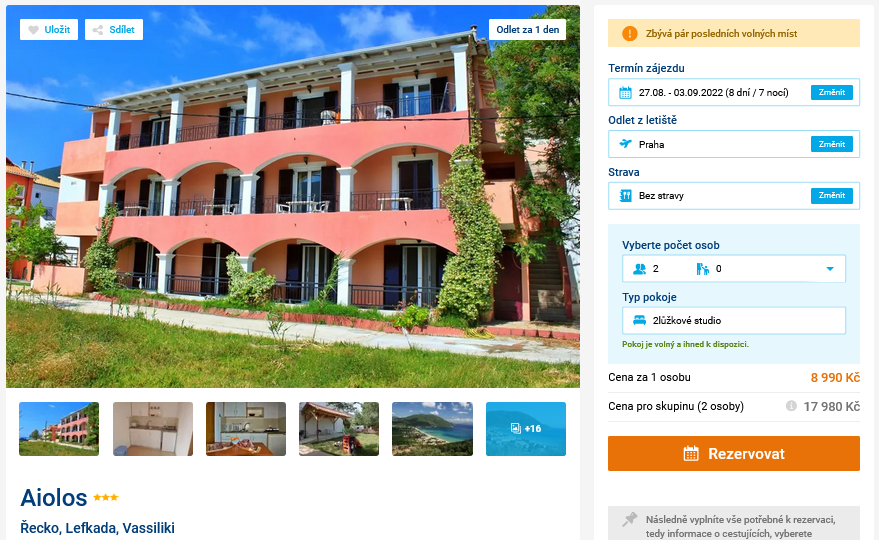Click the cutlery icon beside Bez stravy
This screenshot has height=540, width=879.
(625, 196)
